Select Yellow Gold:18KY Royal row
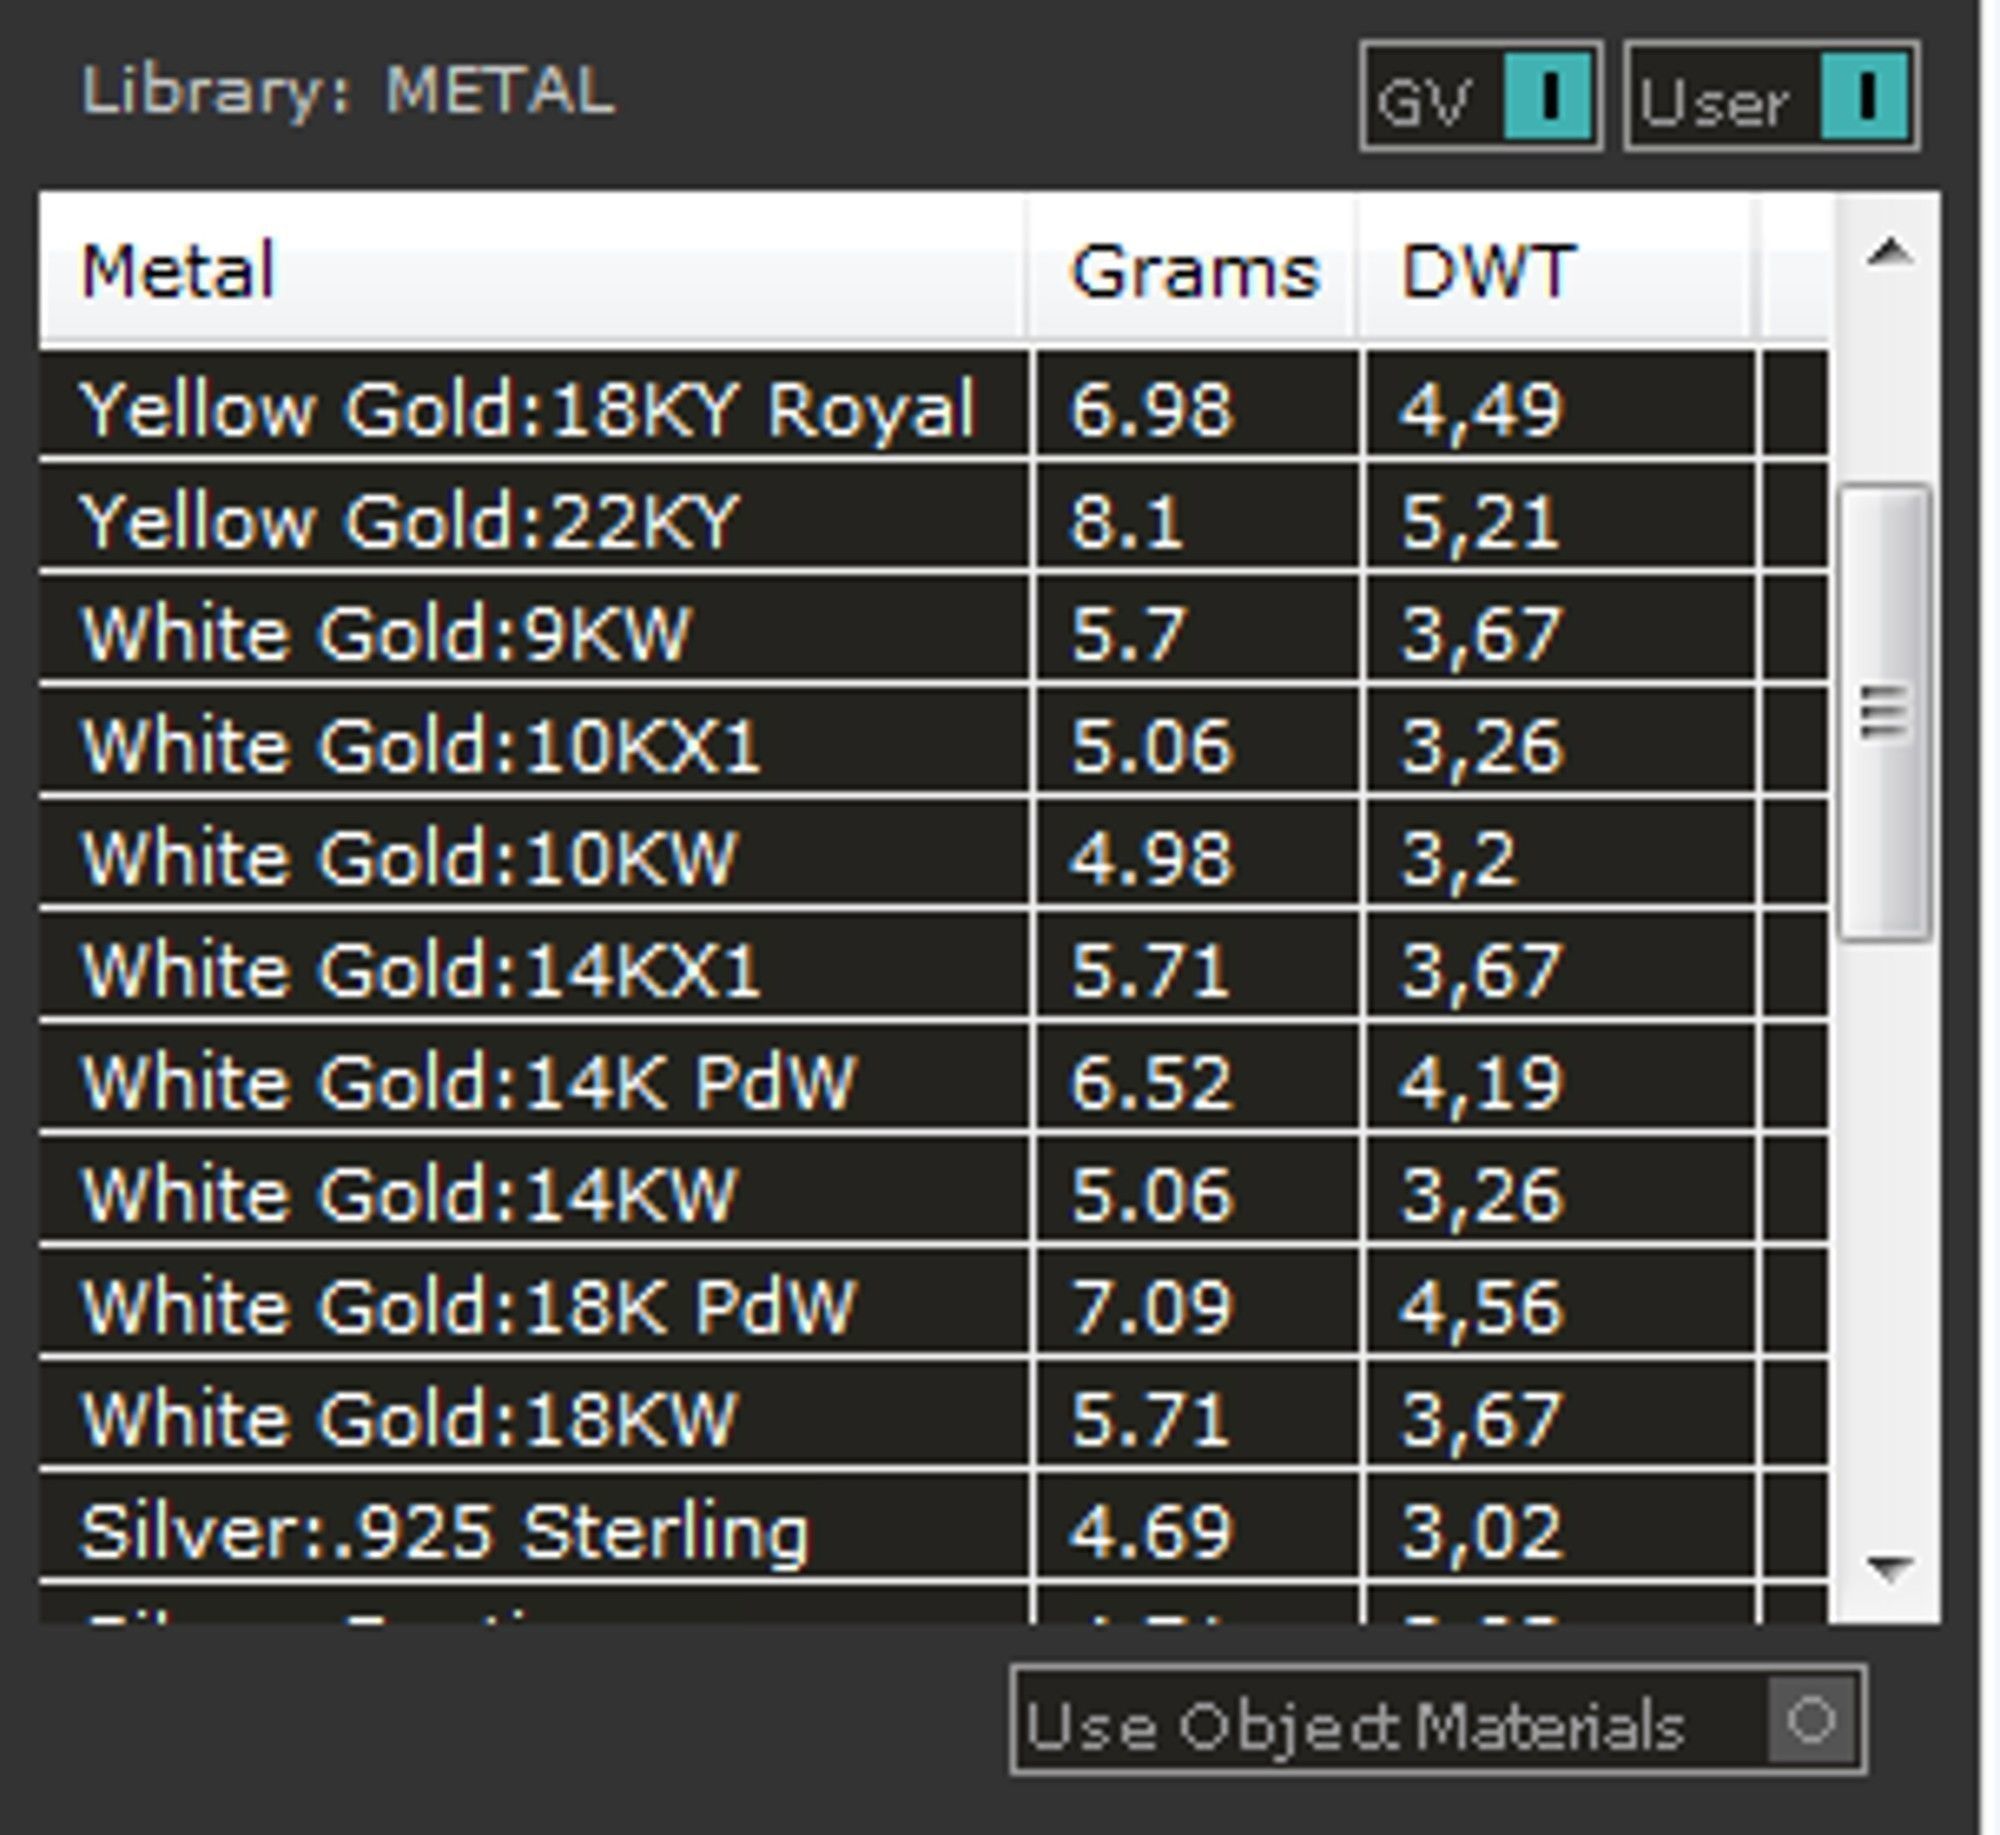 pos(528,409)
